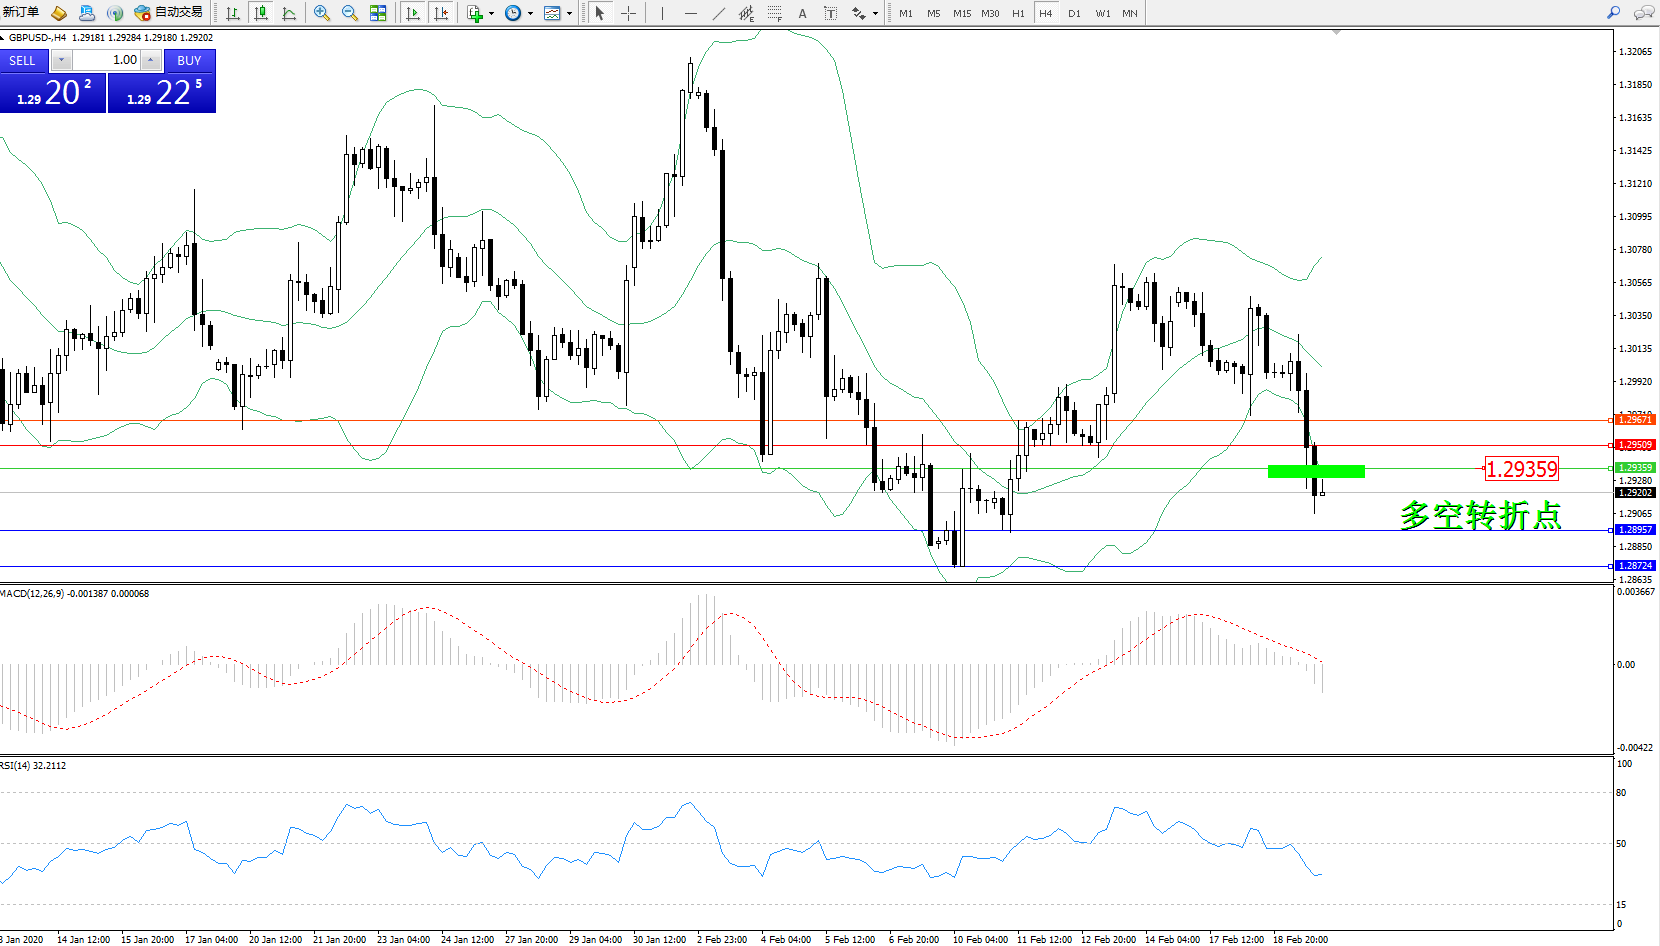Select the trendline drawing tool
This screenshot has height=946, width=1660.
[x=719, y=13]
